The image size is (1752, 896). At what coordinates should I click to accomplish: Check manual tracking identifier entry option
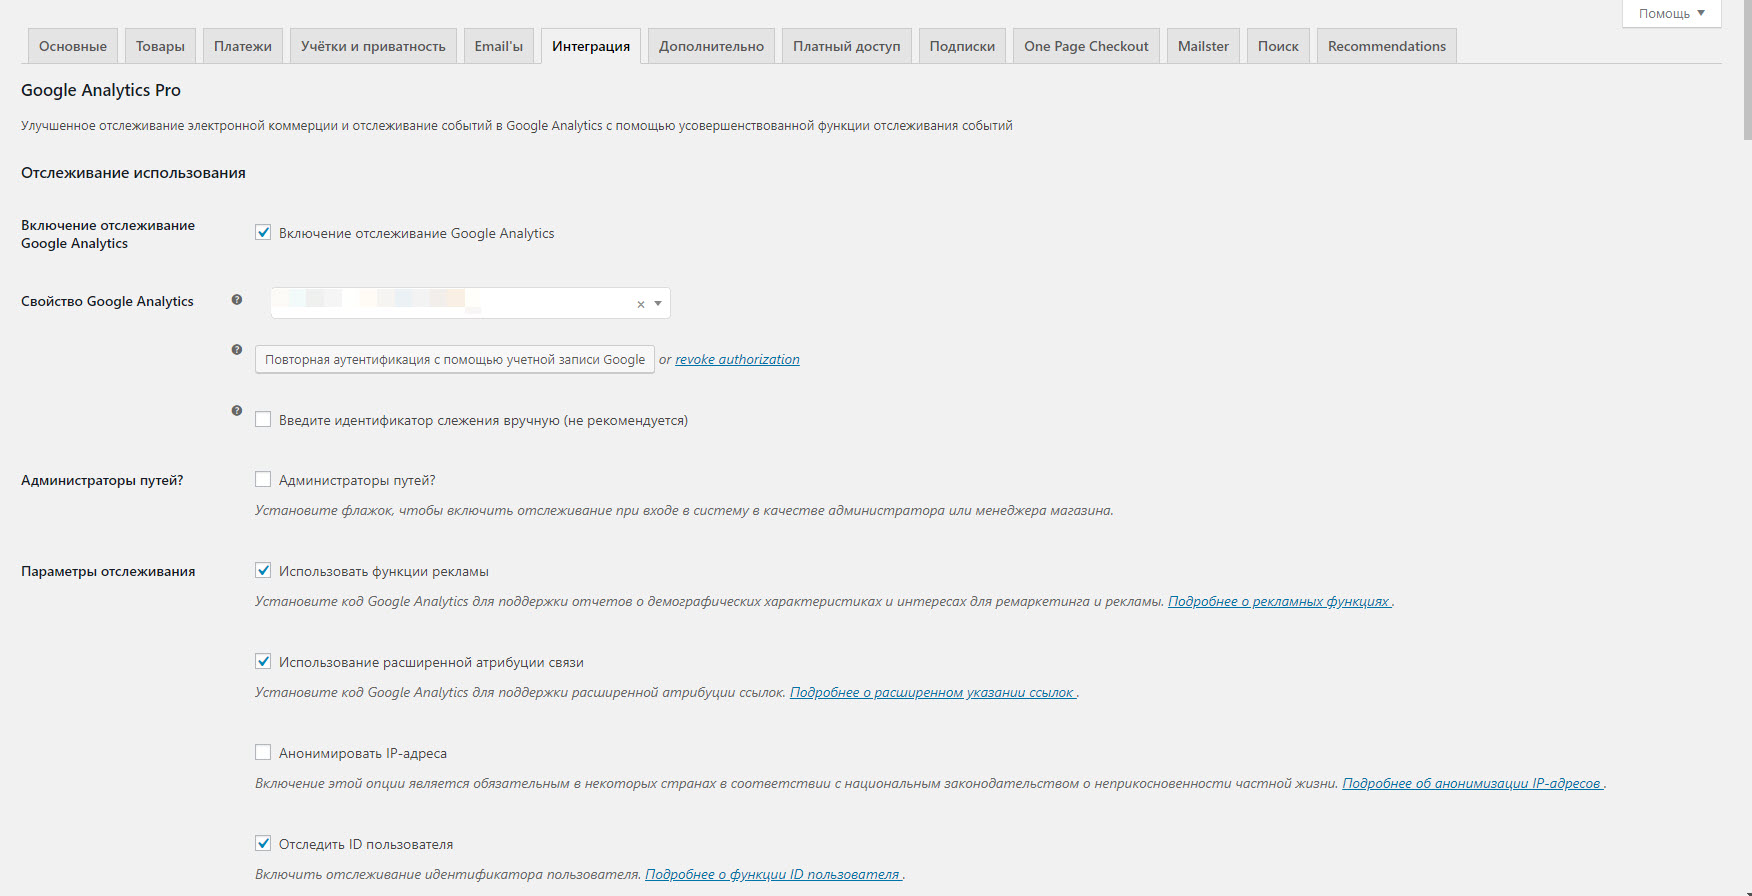coord(263,420)
